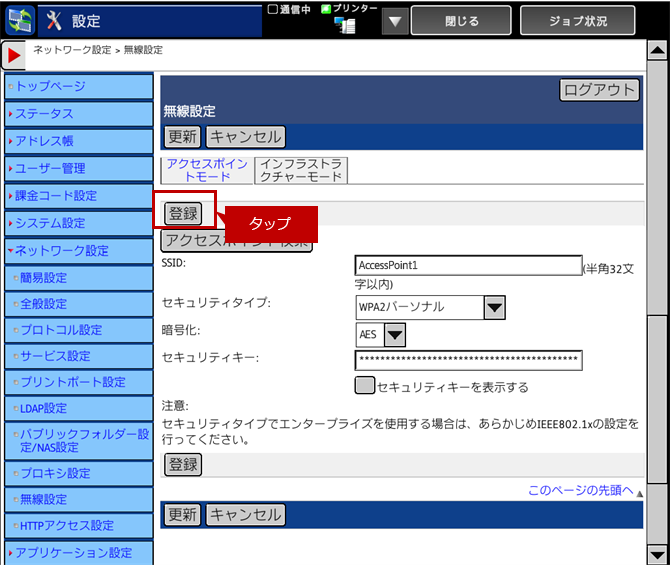This screenshot has width=670, height=565.
Task: Click the red play arrow beside breadcrumb
Action: [x=15, y=57]
